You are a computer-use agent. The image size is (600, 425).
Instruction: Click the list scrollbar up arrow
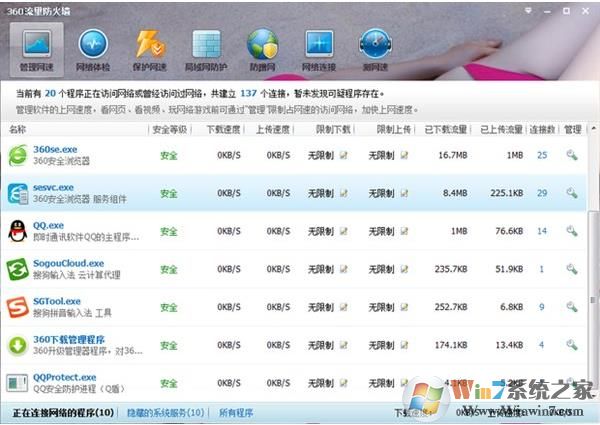click(593, 129)
